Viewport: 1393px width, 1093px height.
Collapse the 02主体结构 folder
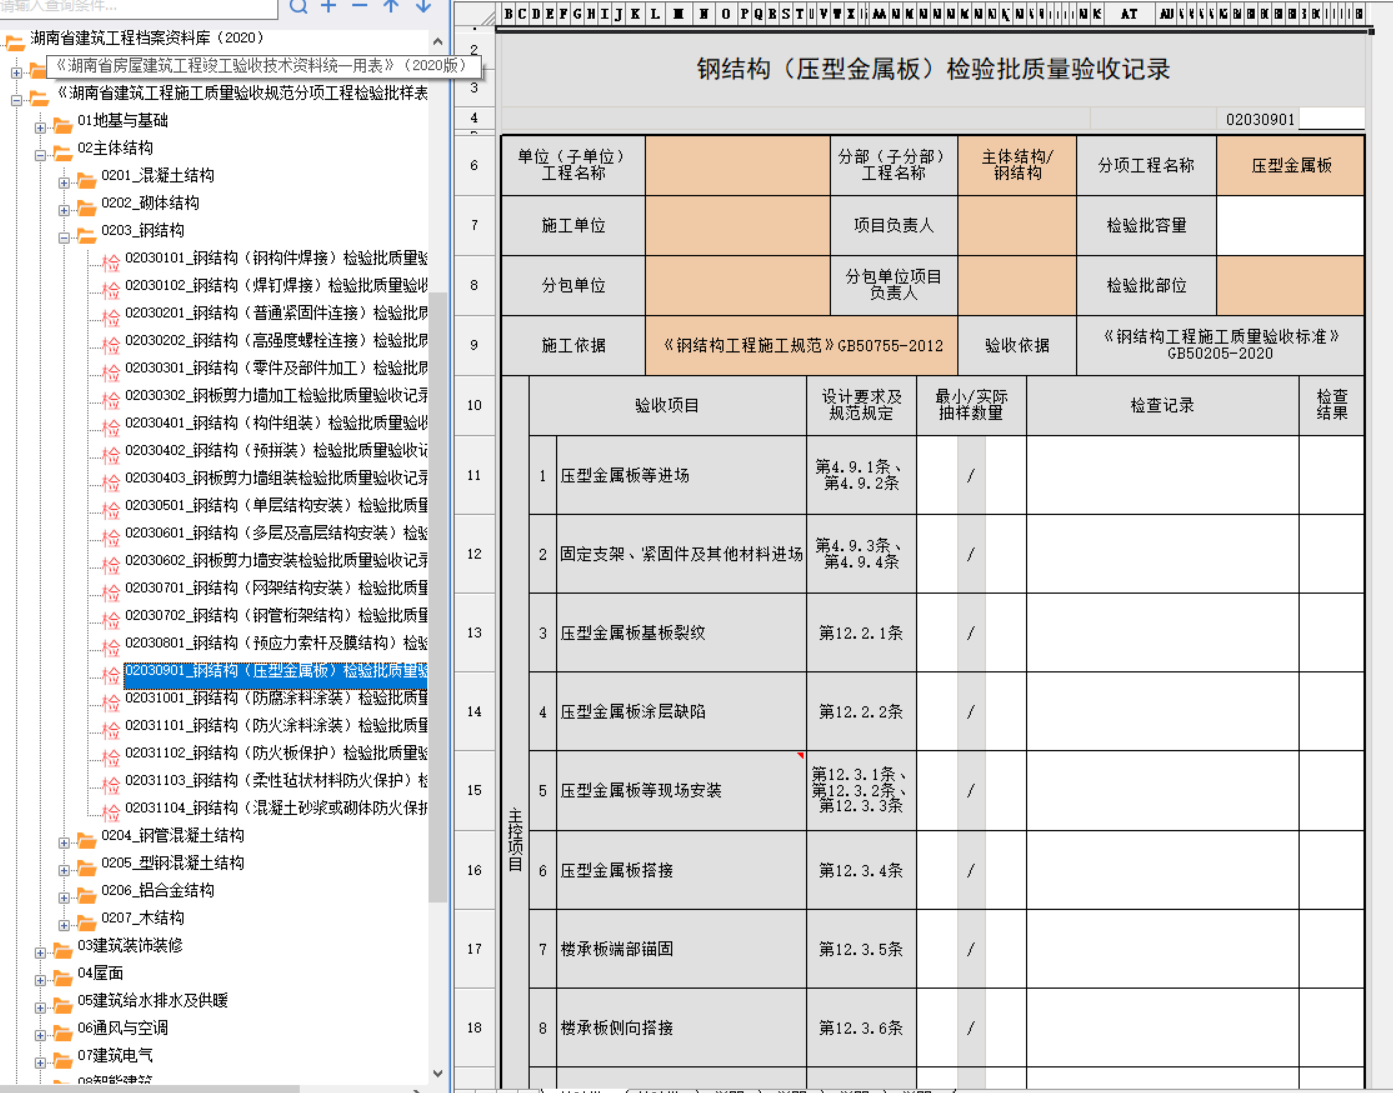click(40, 155)
